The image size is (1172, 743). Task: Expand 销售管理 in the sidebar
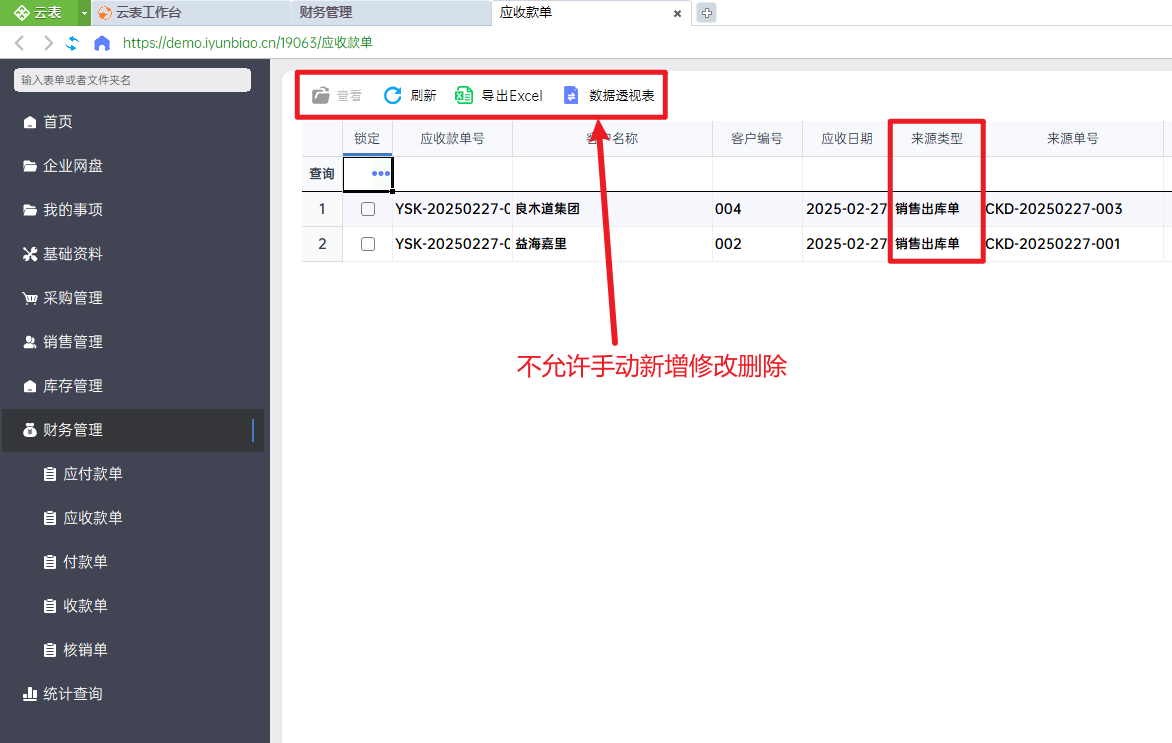coord(133,342)
